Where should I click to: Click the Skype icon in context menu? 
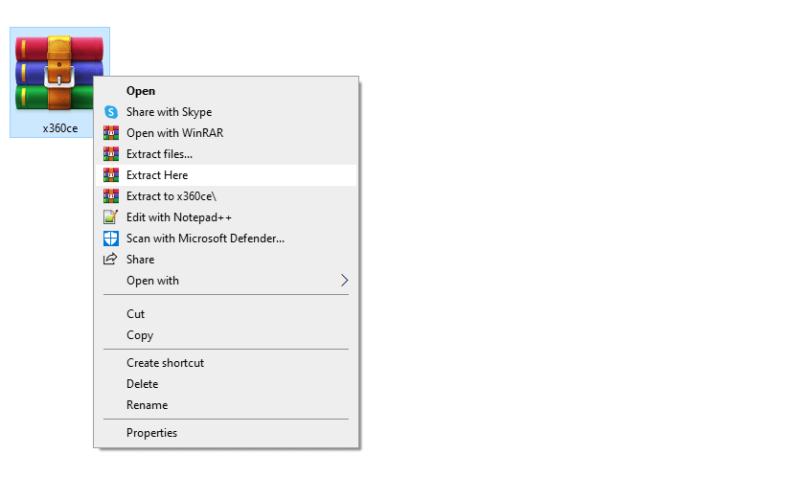(x=111, y=112)
